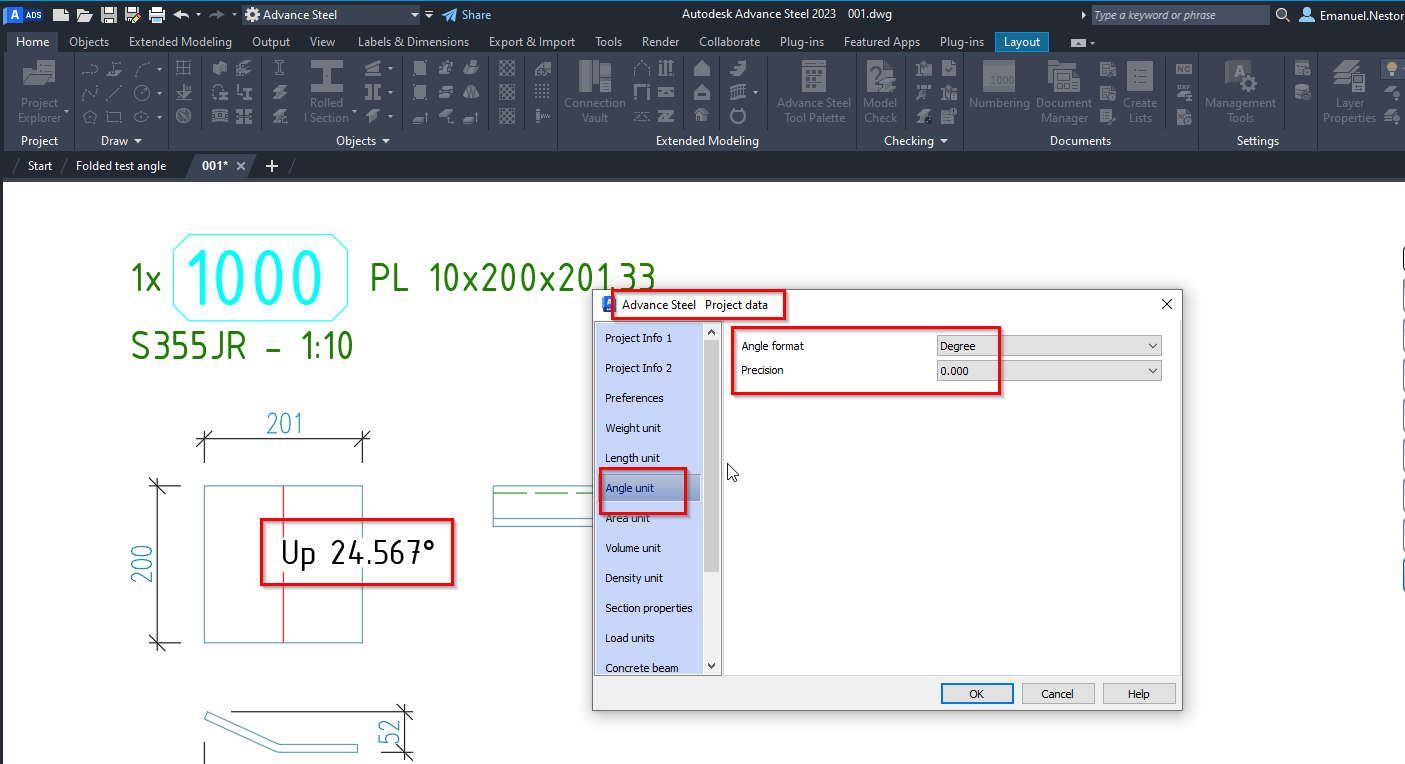Click the Numbering tool icon
Image resolution: width=1405 pixels, height=764 pixels.
[x=999, y=86]
